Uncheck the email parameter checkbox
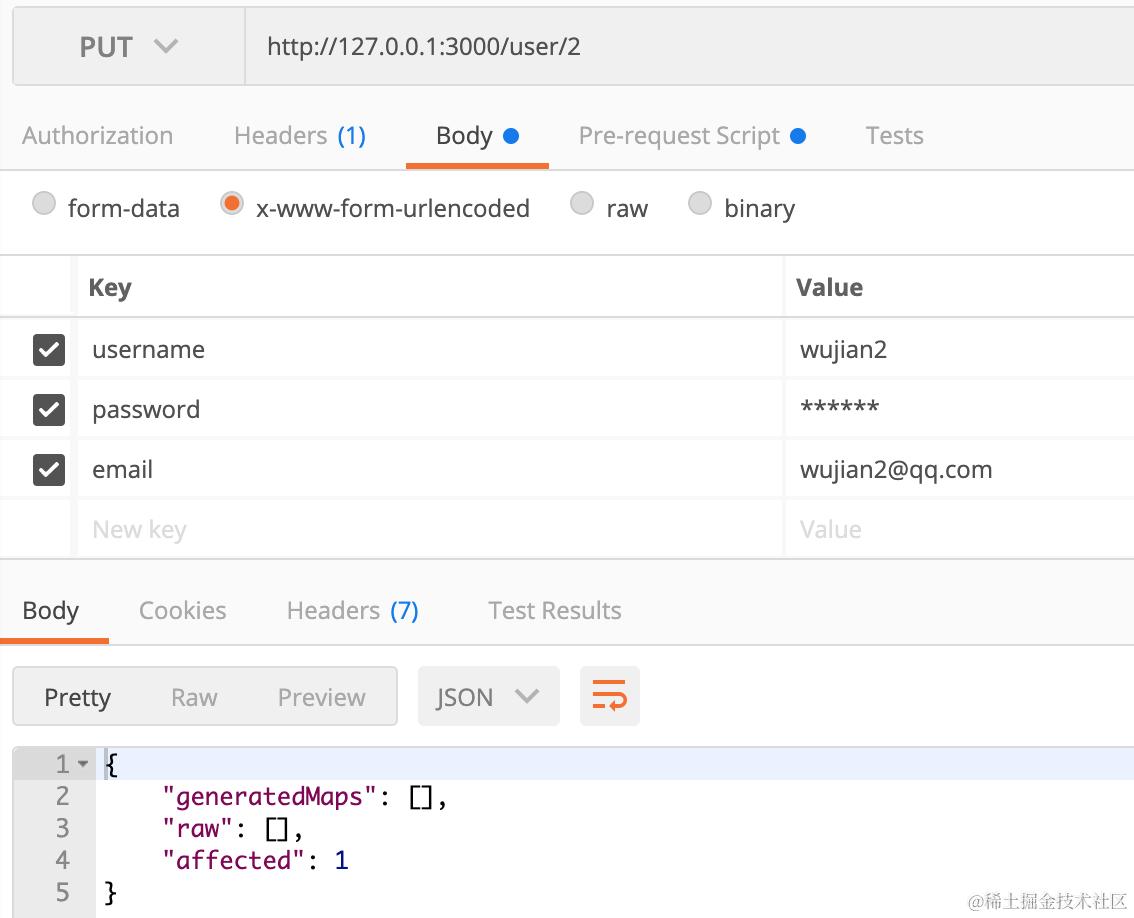The width and height of the screenshot is (1134, 918). (49, 470)
